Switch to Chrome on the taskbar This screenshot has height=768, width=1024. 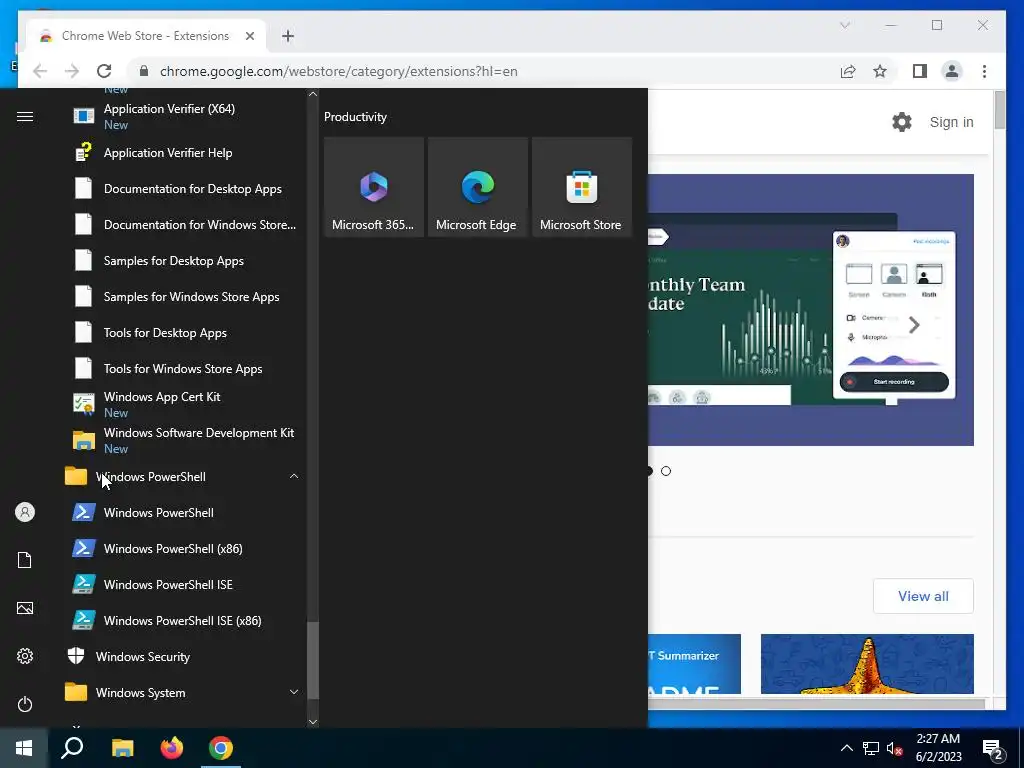pyautogui.click(x=221, y=748)
